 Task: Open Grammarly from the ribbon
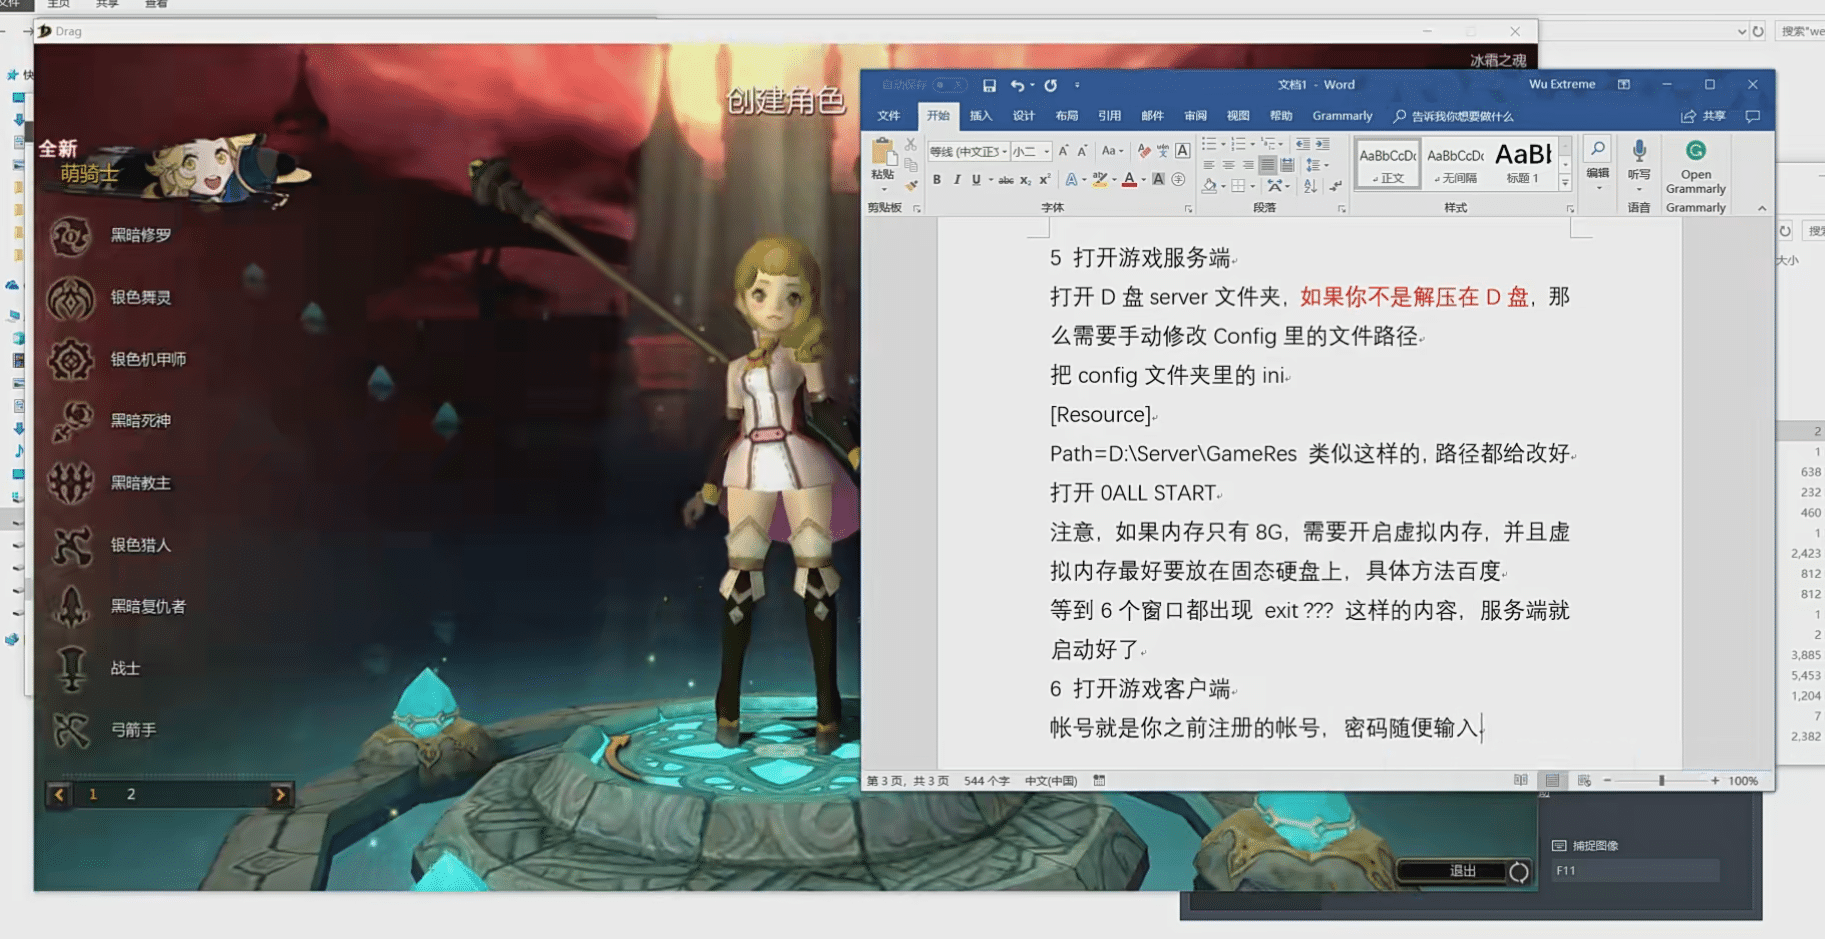[x=1695, y=167]
